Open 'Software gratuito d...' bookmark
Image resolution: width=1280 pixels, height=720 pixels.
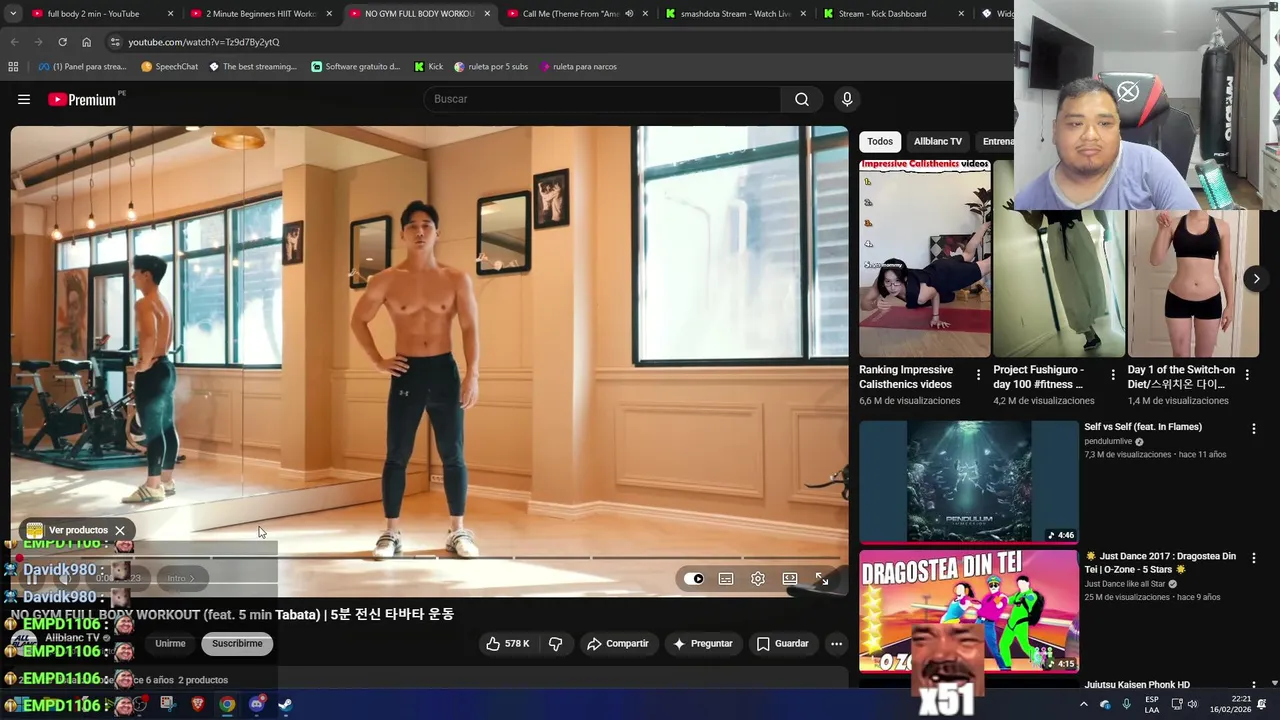(x=355, y=66)
